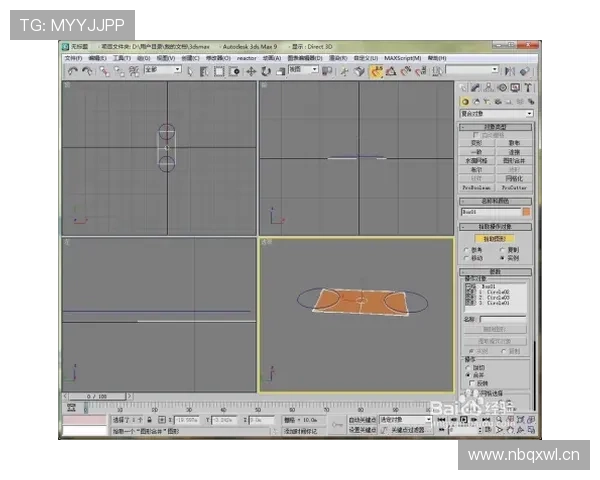
Task: Click the Undo arrow in main toolbar
Action: pyautogui.click(x=72, y=71)
